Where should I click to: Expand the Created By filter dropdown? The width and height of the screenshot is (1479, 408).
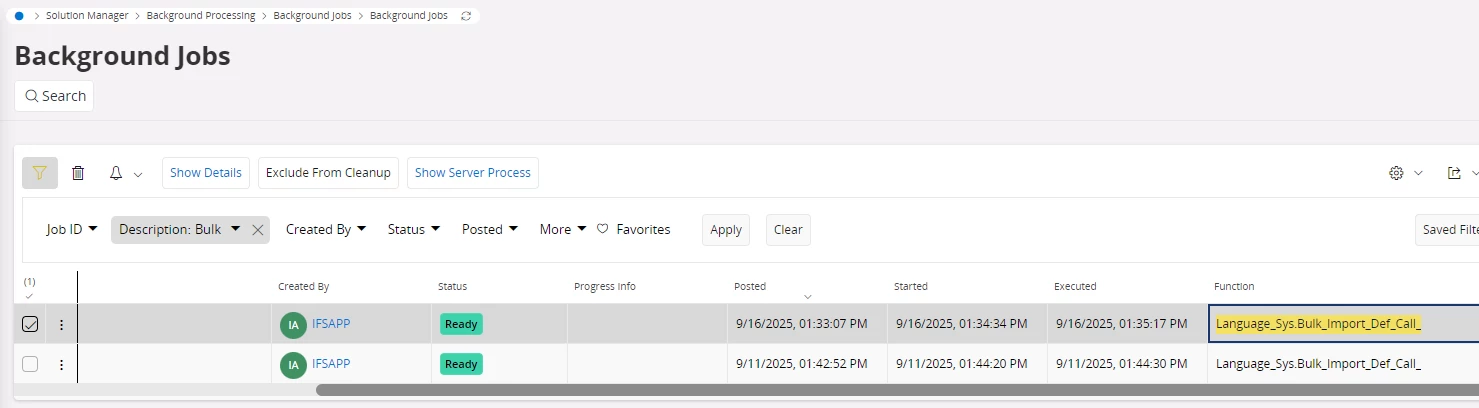pyautogui.click(x=326, y=229)
